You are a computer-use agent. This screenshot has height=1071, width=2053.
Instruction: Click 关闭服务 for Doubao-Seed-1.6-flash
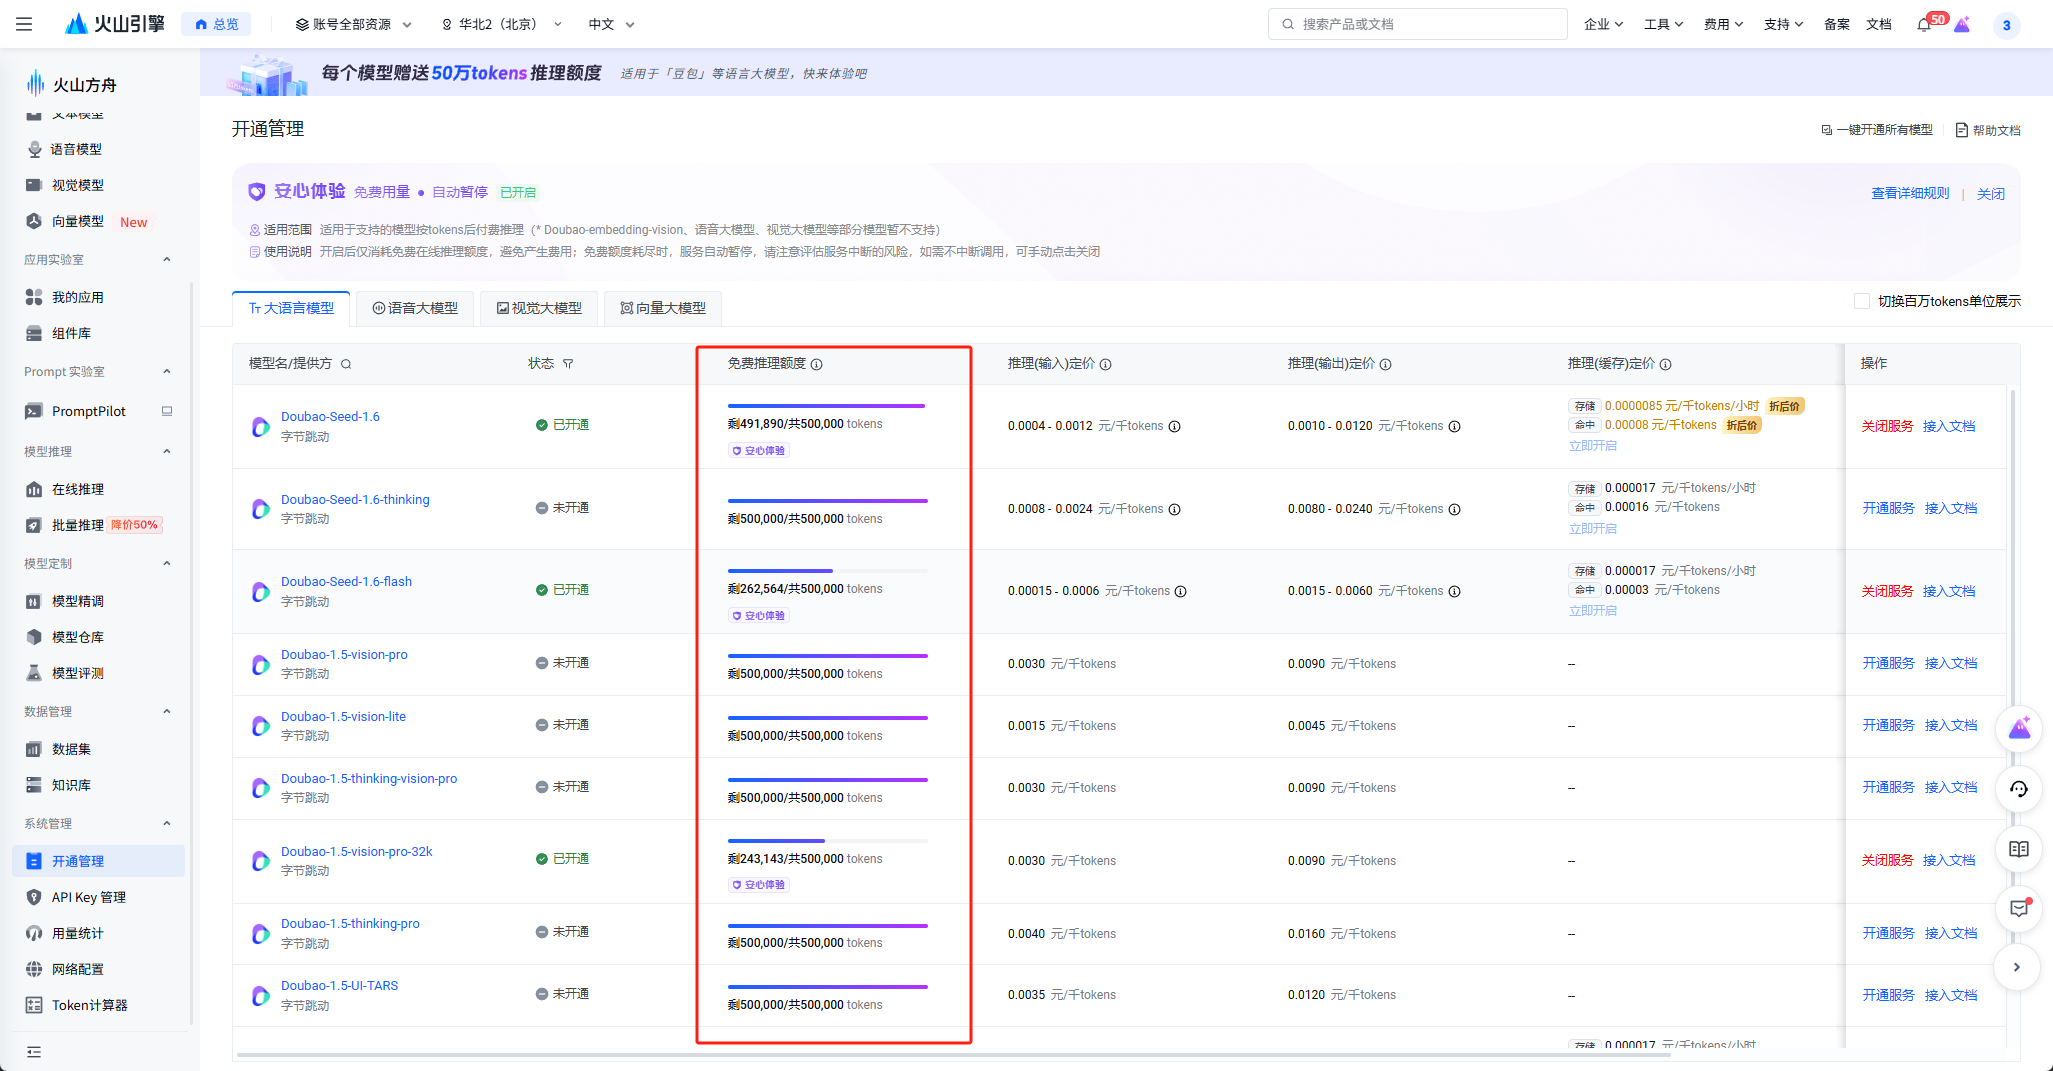click(x=1887, y=591)
